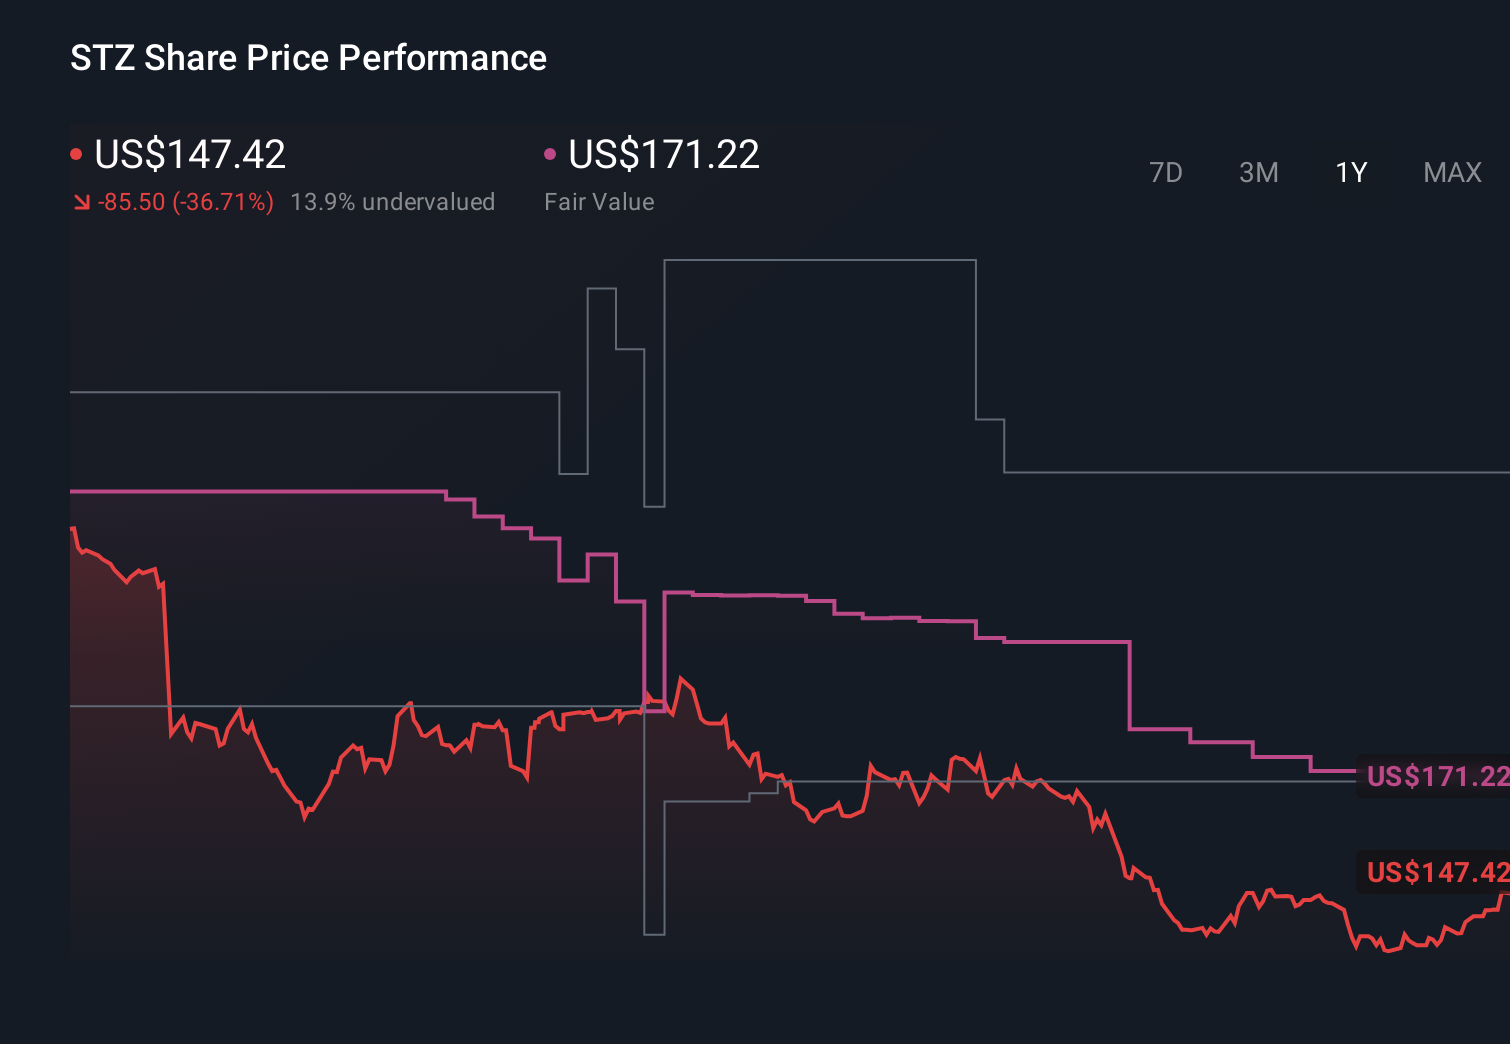Click the start of the red price line
This screenshot has height=1044, width=1510.
point(72,528)
